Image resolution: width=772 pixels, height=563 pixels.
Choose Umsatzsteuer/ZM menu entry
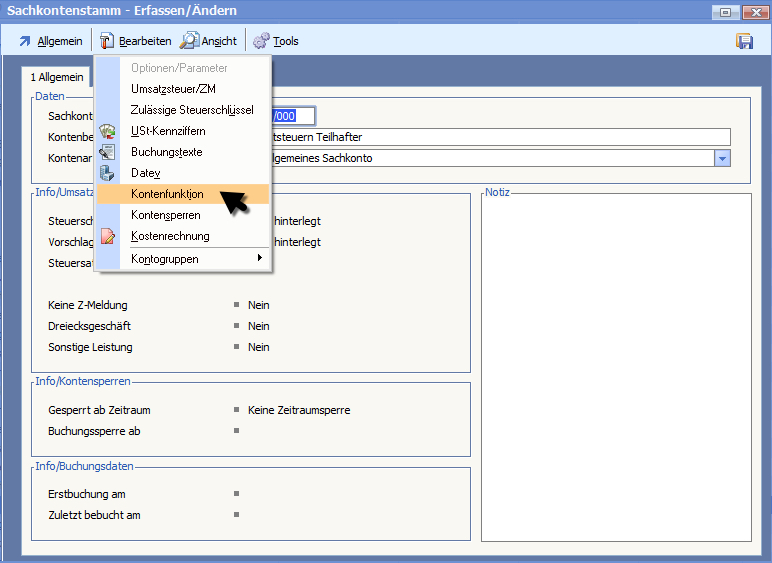[x=173, y=89]
